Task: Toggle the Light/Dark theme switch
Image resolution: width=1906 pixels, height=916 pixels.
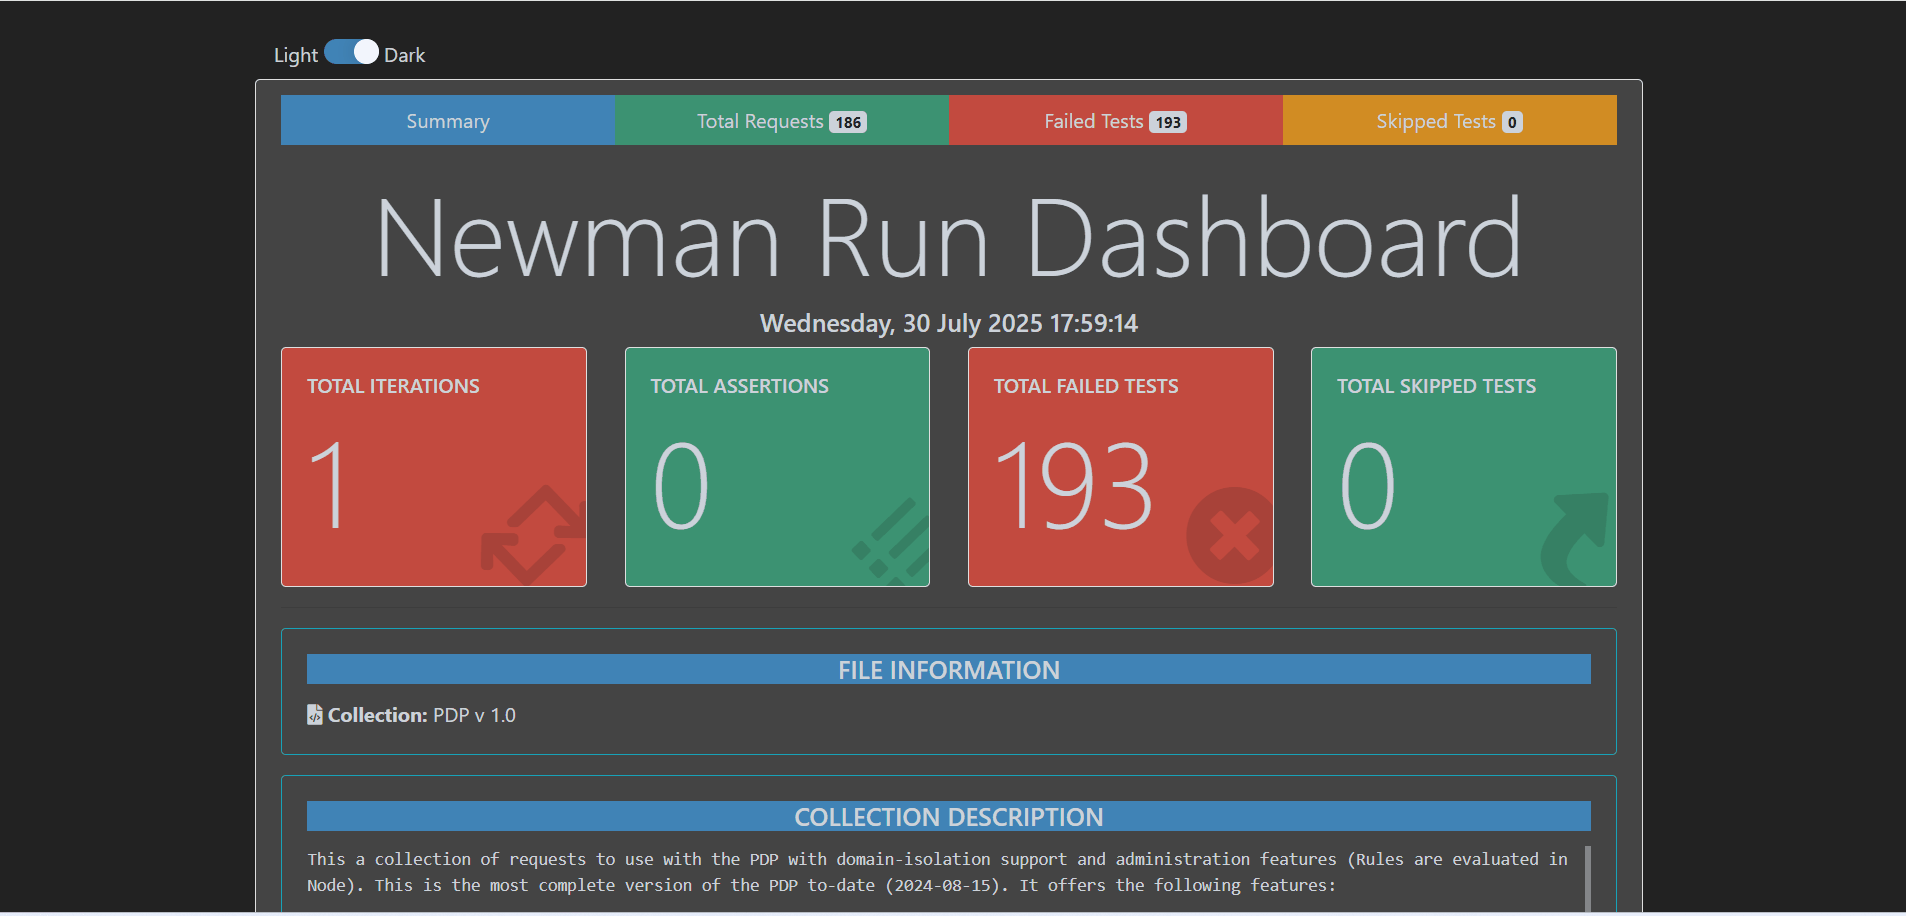Action: 351,52
